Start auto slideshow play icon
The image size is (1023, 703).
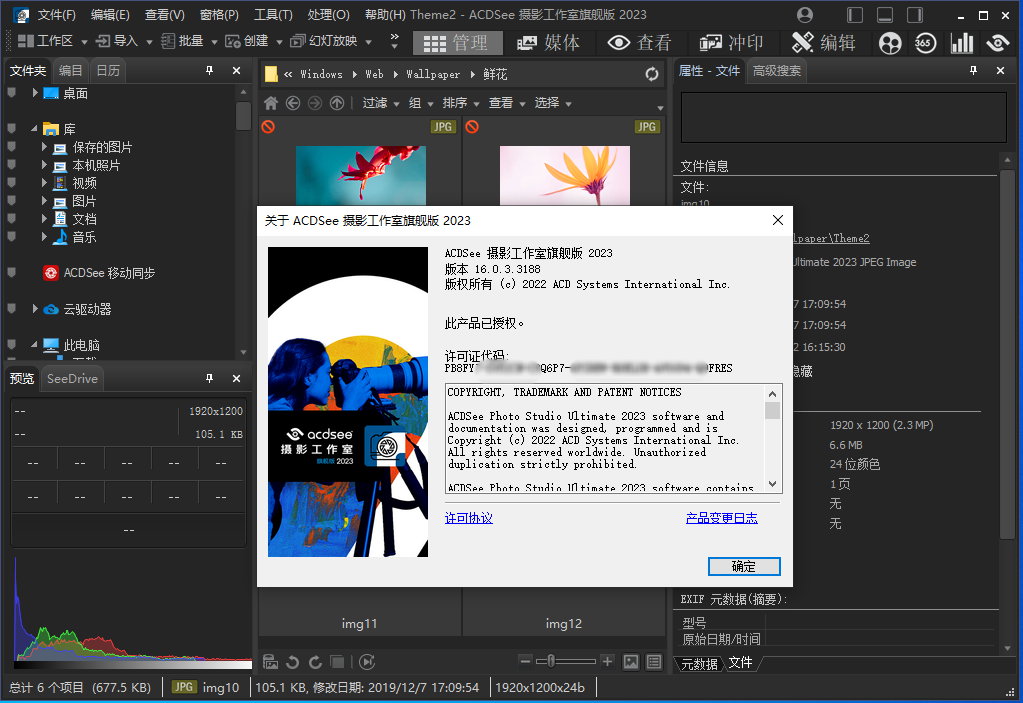(367, 662)
